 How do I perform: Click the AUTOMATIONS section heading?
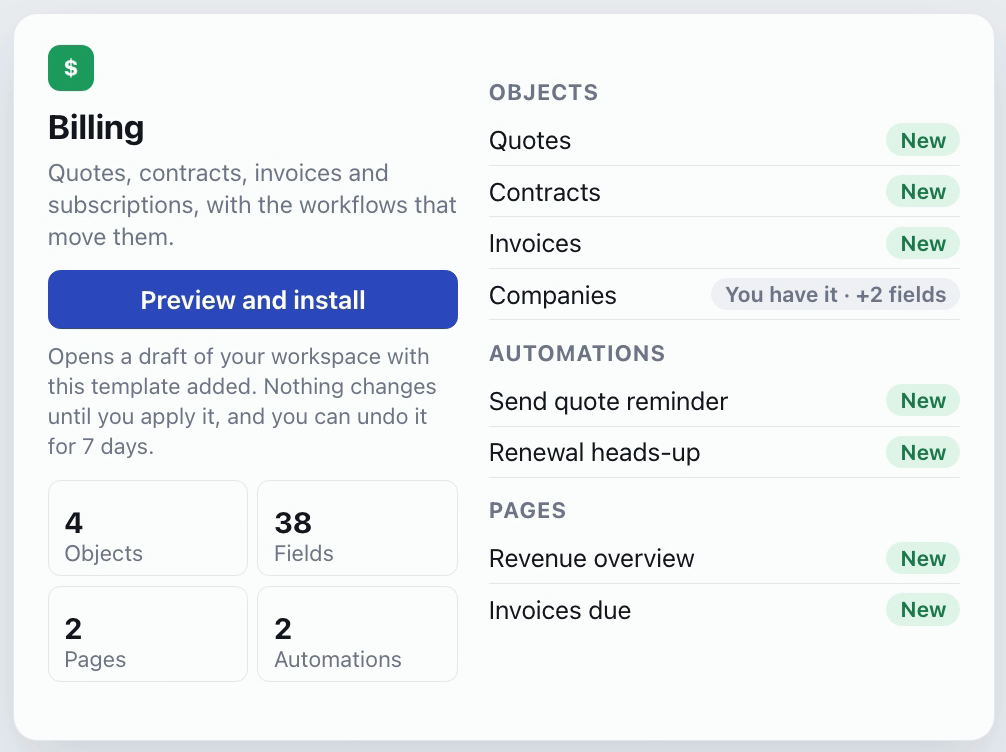tap(577, 353)
